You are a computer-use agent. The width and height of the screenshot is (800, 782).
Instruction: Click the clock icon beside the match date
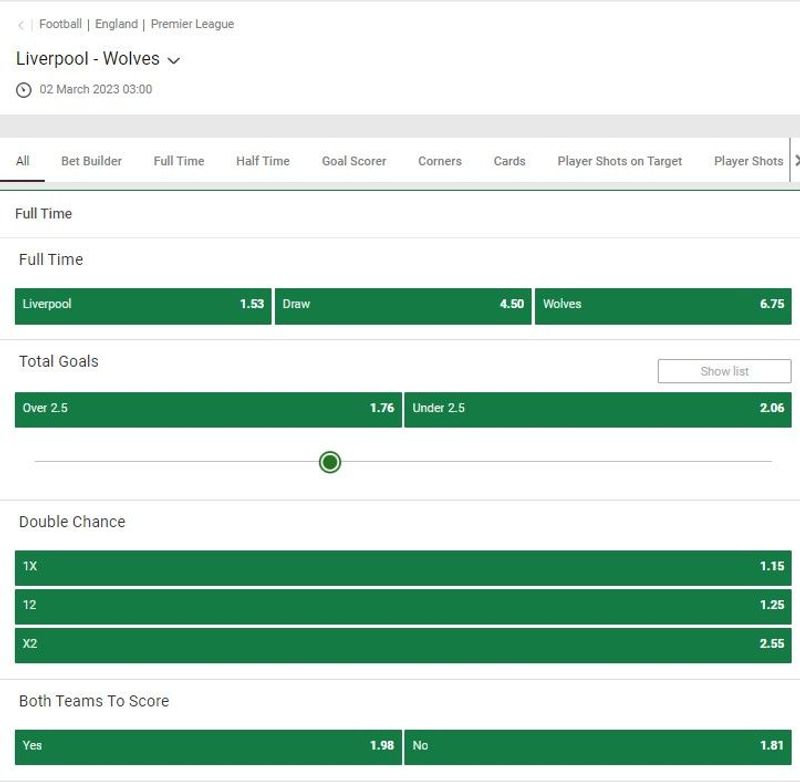23,90
